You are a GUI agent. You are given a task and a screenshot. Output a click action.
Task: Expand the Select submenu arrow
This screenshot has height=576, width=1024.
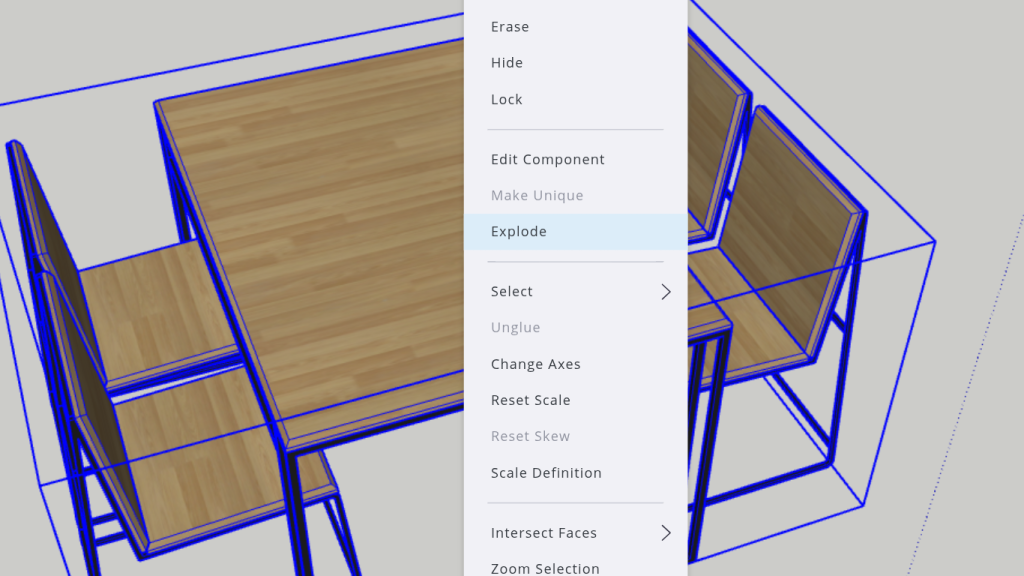[666, 292]
